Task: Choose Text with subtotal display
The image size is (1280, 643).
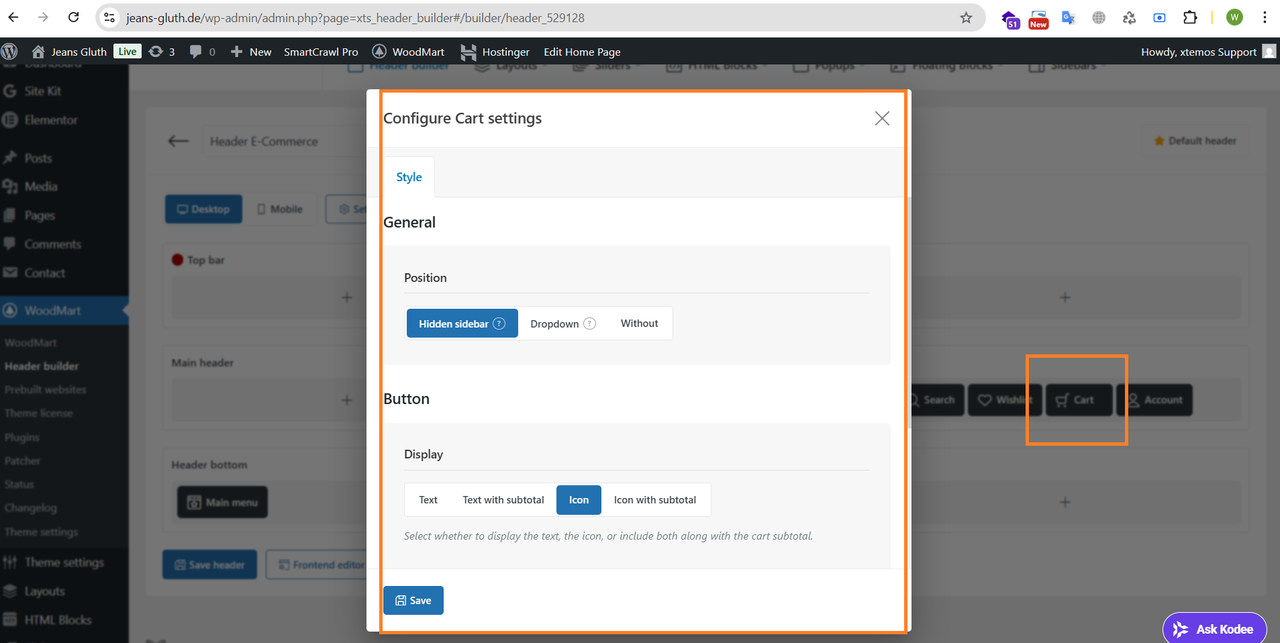Action: pyautogui.click(x=503, y=500)
